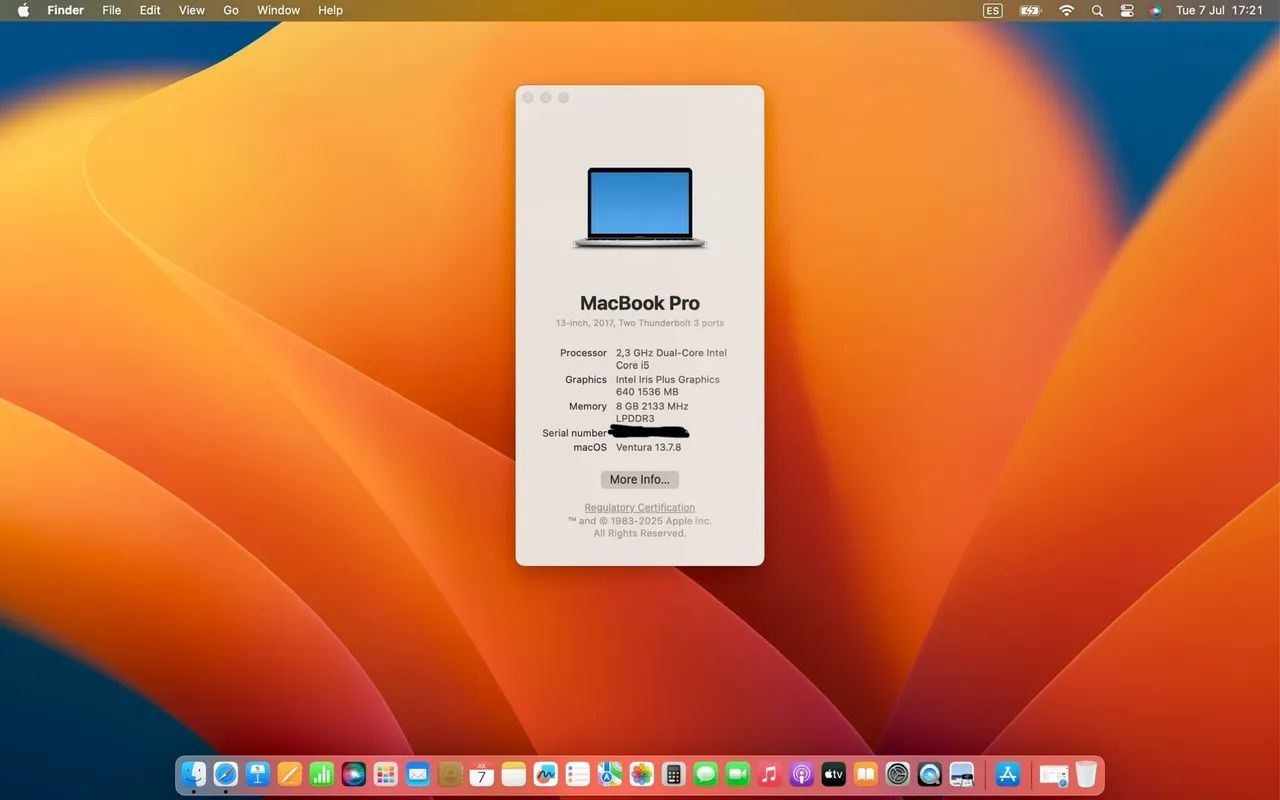
Task: Open the Wi-Fi menu
Action: coord(1067,10)
